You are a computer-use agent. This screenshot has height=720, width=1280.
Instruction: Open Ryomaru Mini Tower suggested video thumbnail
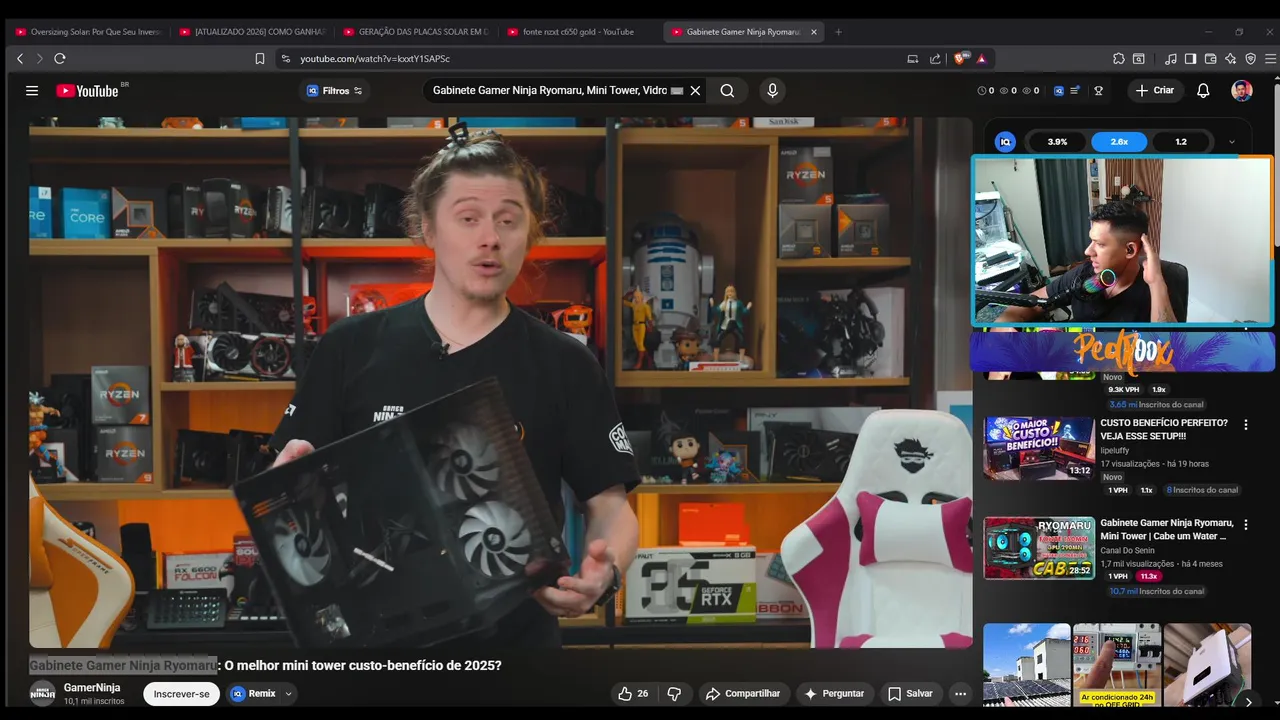(x=1039, y=548)
